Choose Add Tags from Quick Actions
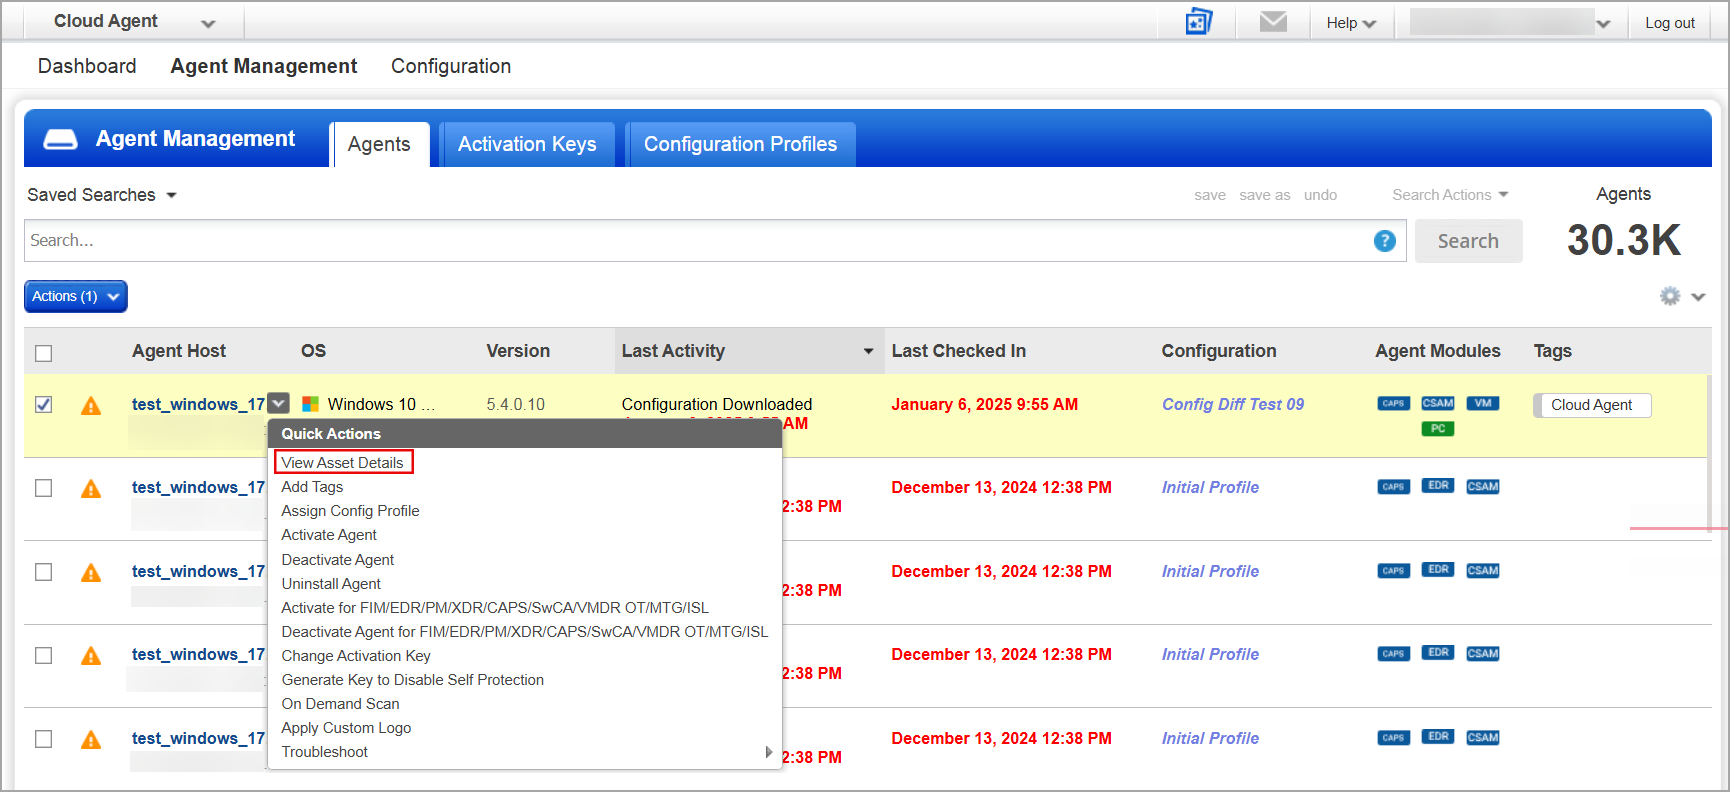The height and width of the screenshot is (792, 1730). [312, 487]
